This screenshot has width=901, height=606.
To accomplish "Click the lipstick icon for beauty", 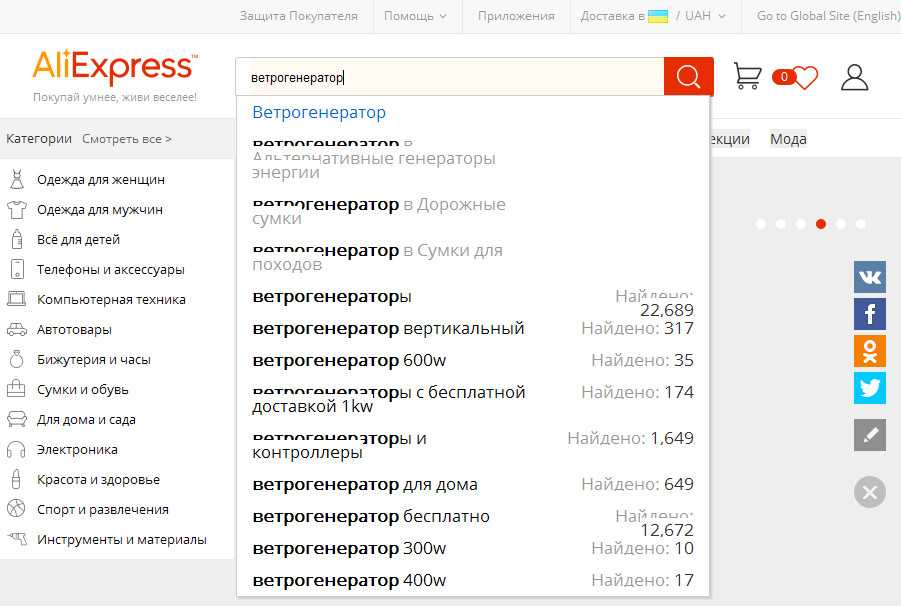I will coord(16,479).
